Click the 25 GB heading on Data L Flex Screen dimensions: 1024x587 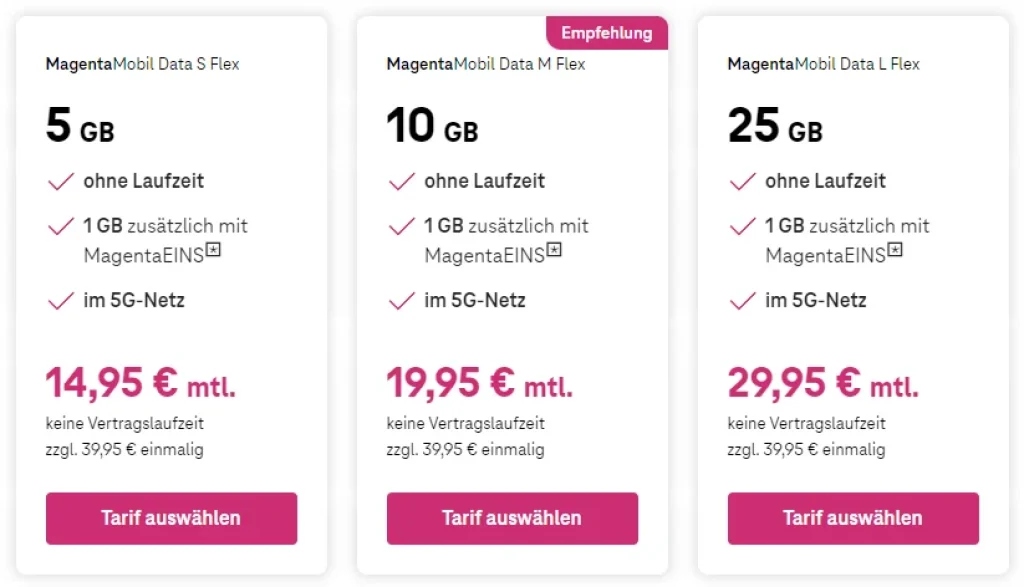pos(773,124)
